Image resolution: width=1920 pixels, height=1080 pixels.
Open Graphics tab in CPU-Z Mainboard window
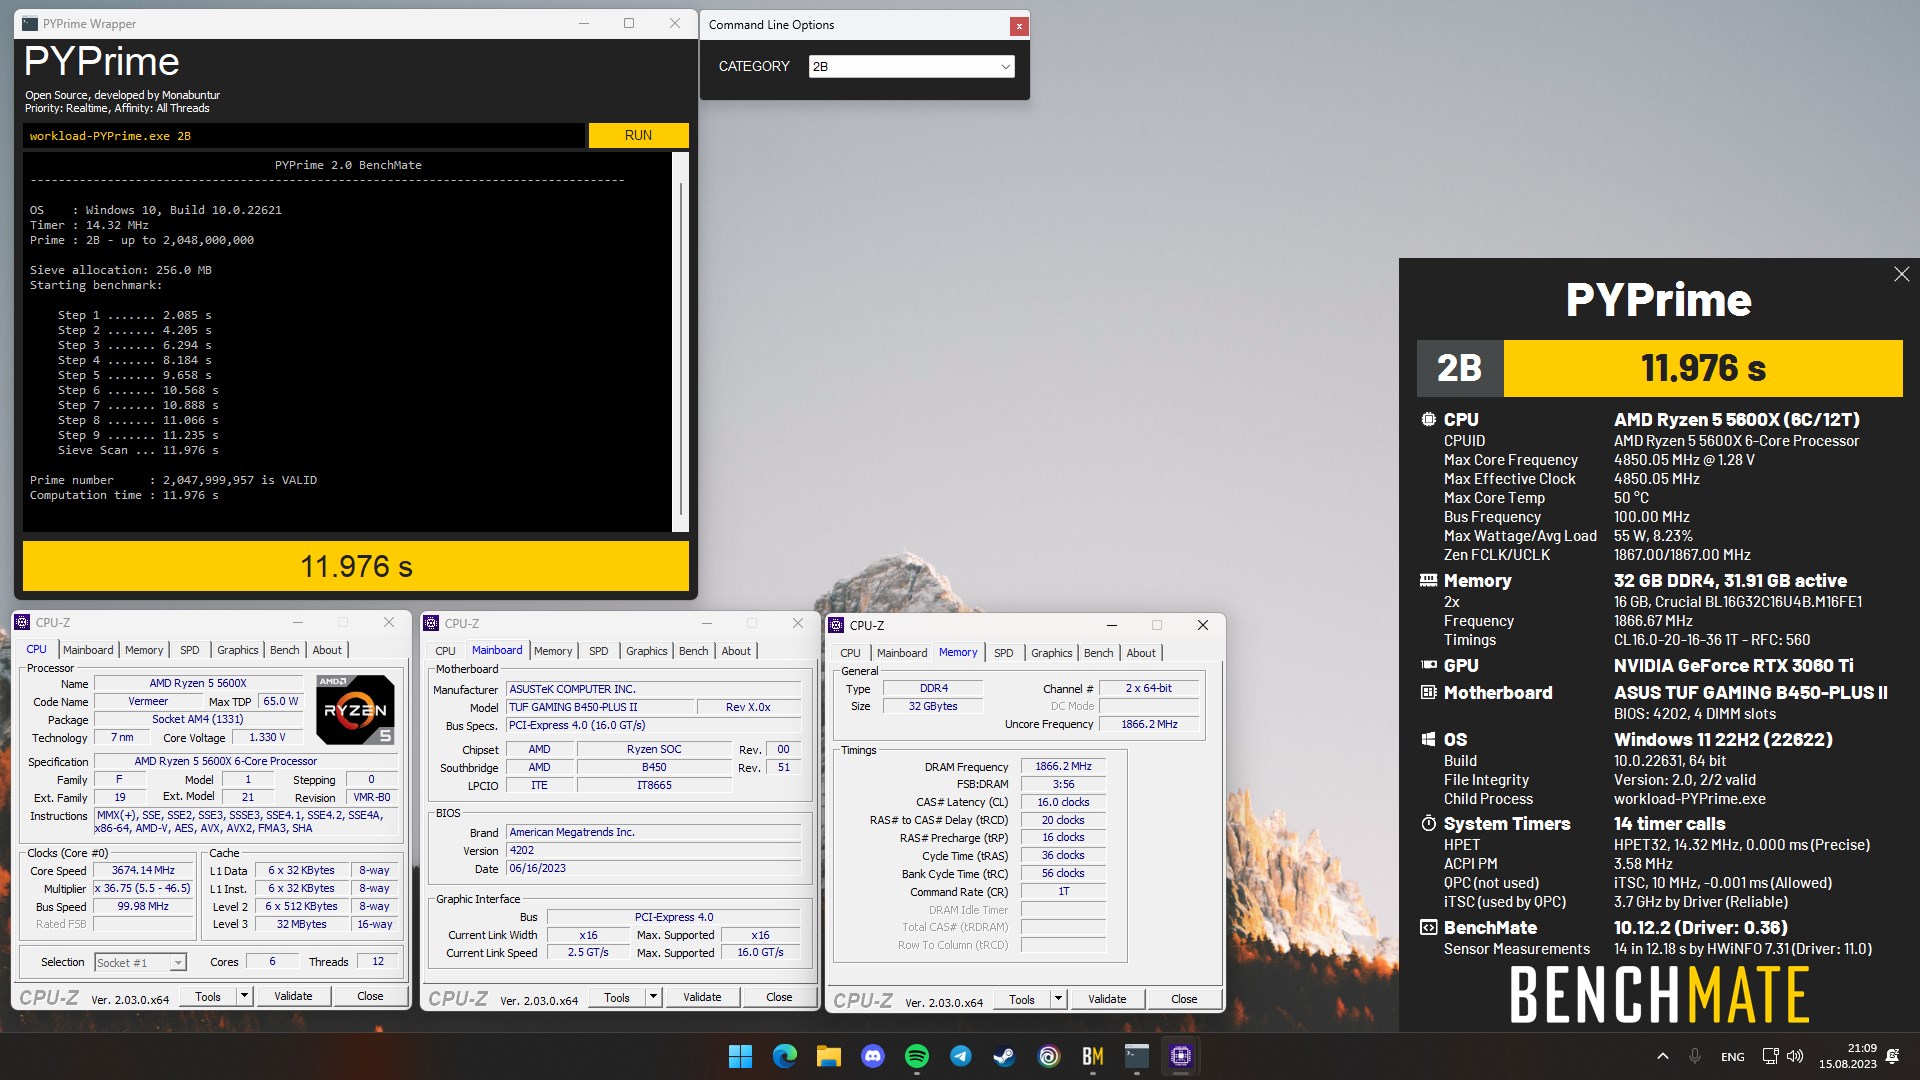[x=646, y=651]
